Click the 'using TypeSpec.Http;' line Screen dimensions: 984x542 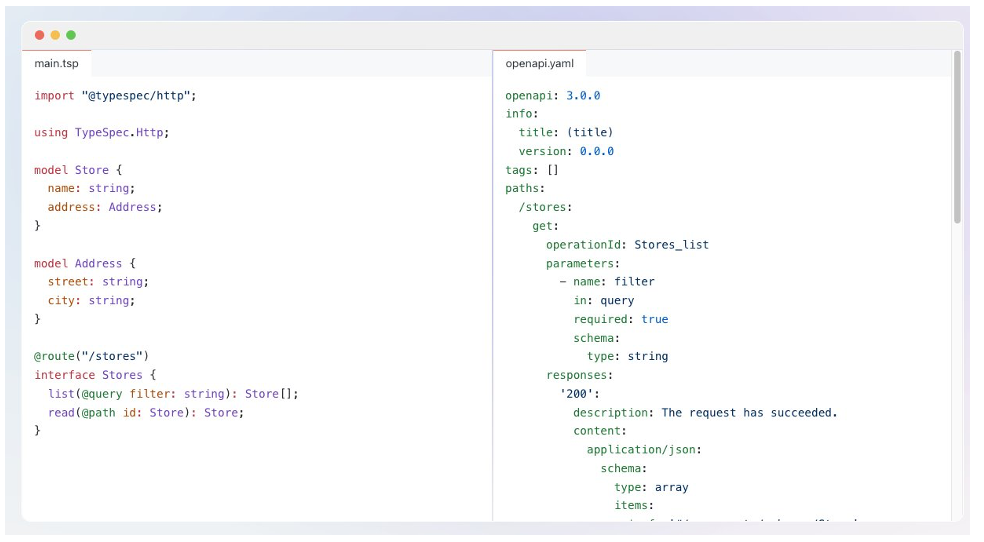[x=101, y=133]
